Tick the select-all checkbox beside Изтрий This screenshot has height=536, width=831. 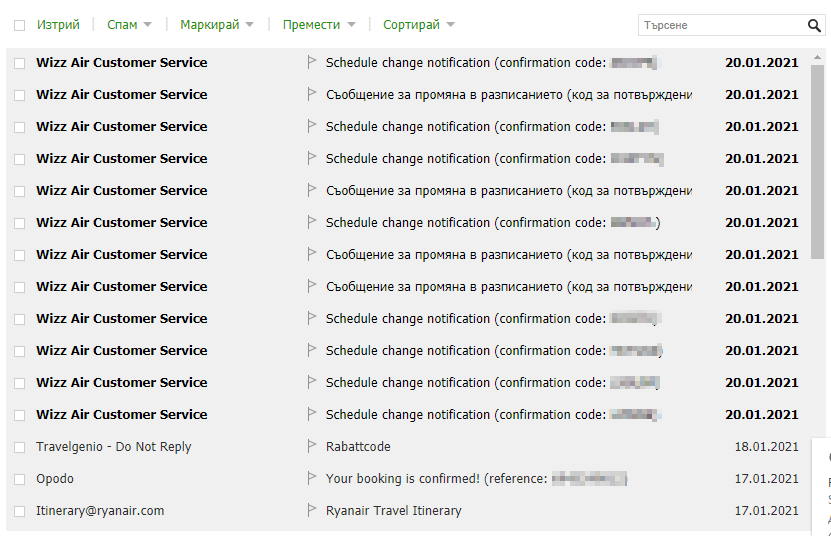pos(20,25)
